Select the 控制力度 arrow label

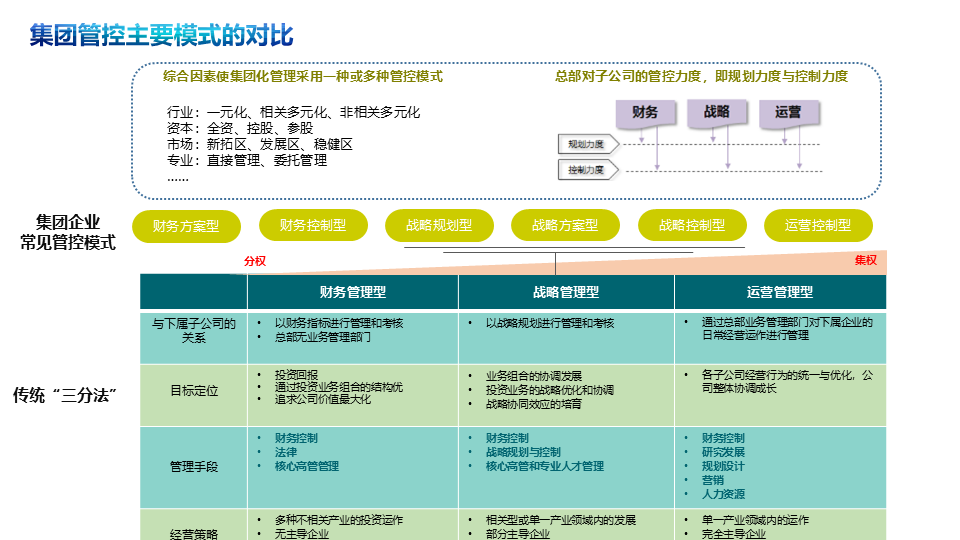[x=588, y=170]
